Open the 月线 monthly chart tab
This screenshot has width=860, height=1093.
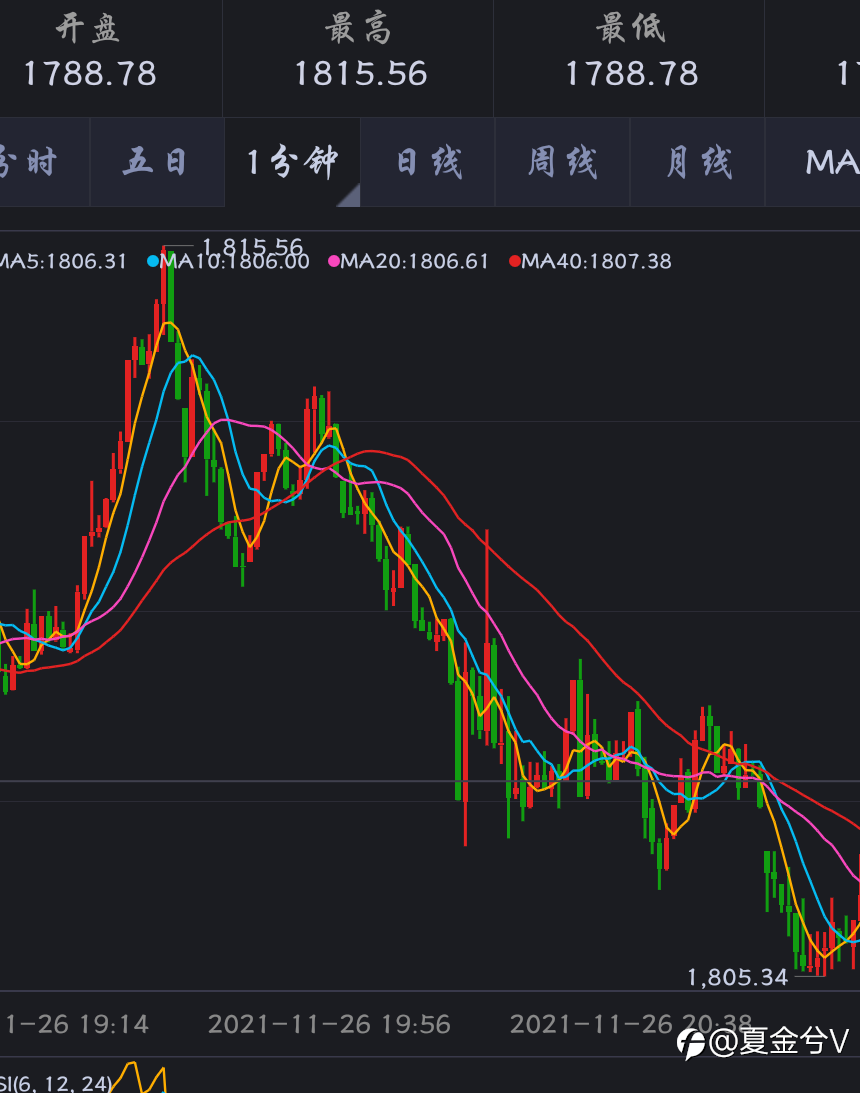point(698,162)
